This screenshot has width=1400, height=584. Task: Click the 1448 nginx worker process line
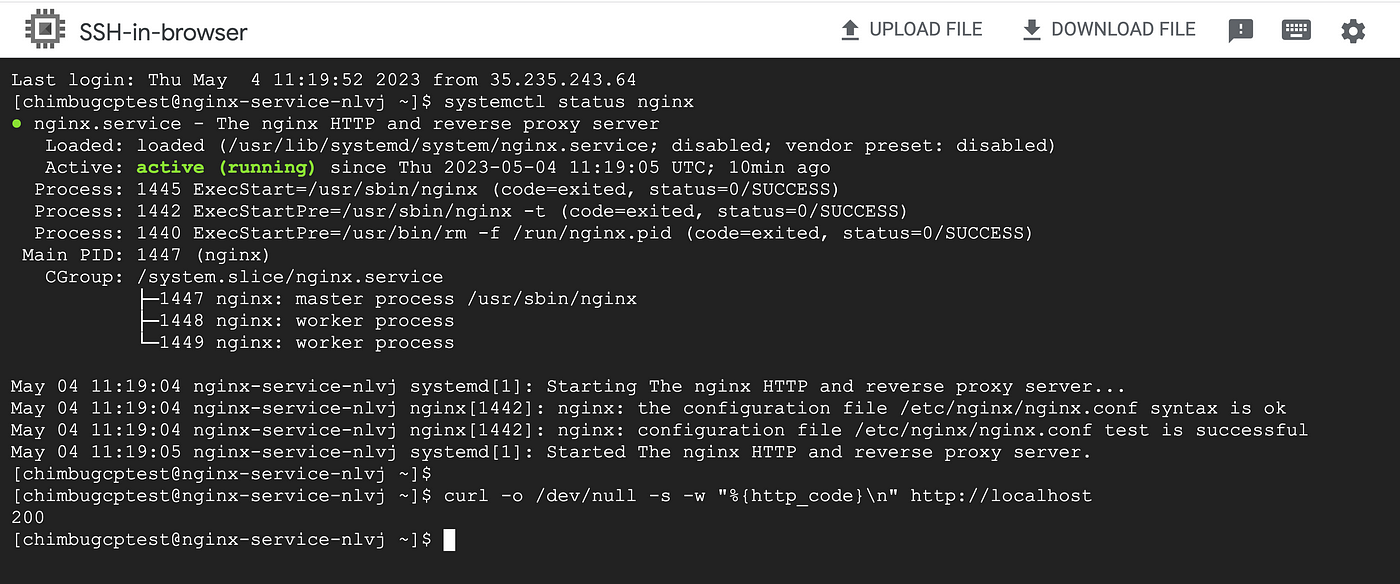(x=295, y=321)
